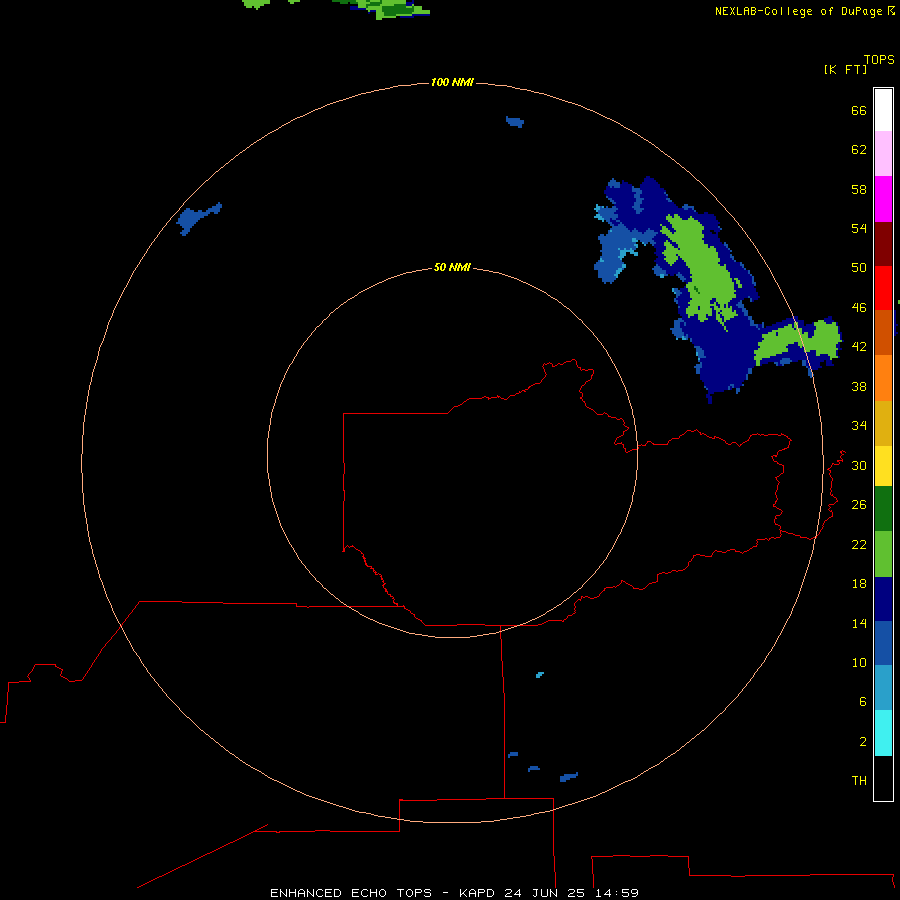Click the Enhanced Echo Tops KAPD timestamp caption
Viewport: 900px width, 900px height.
454,893
